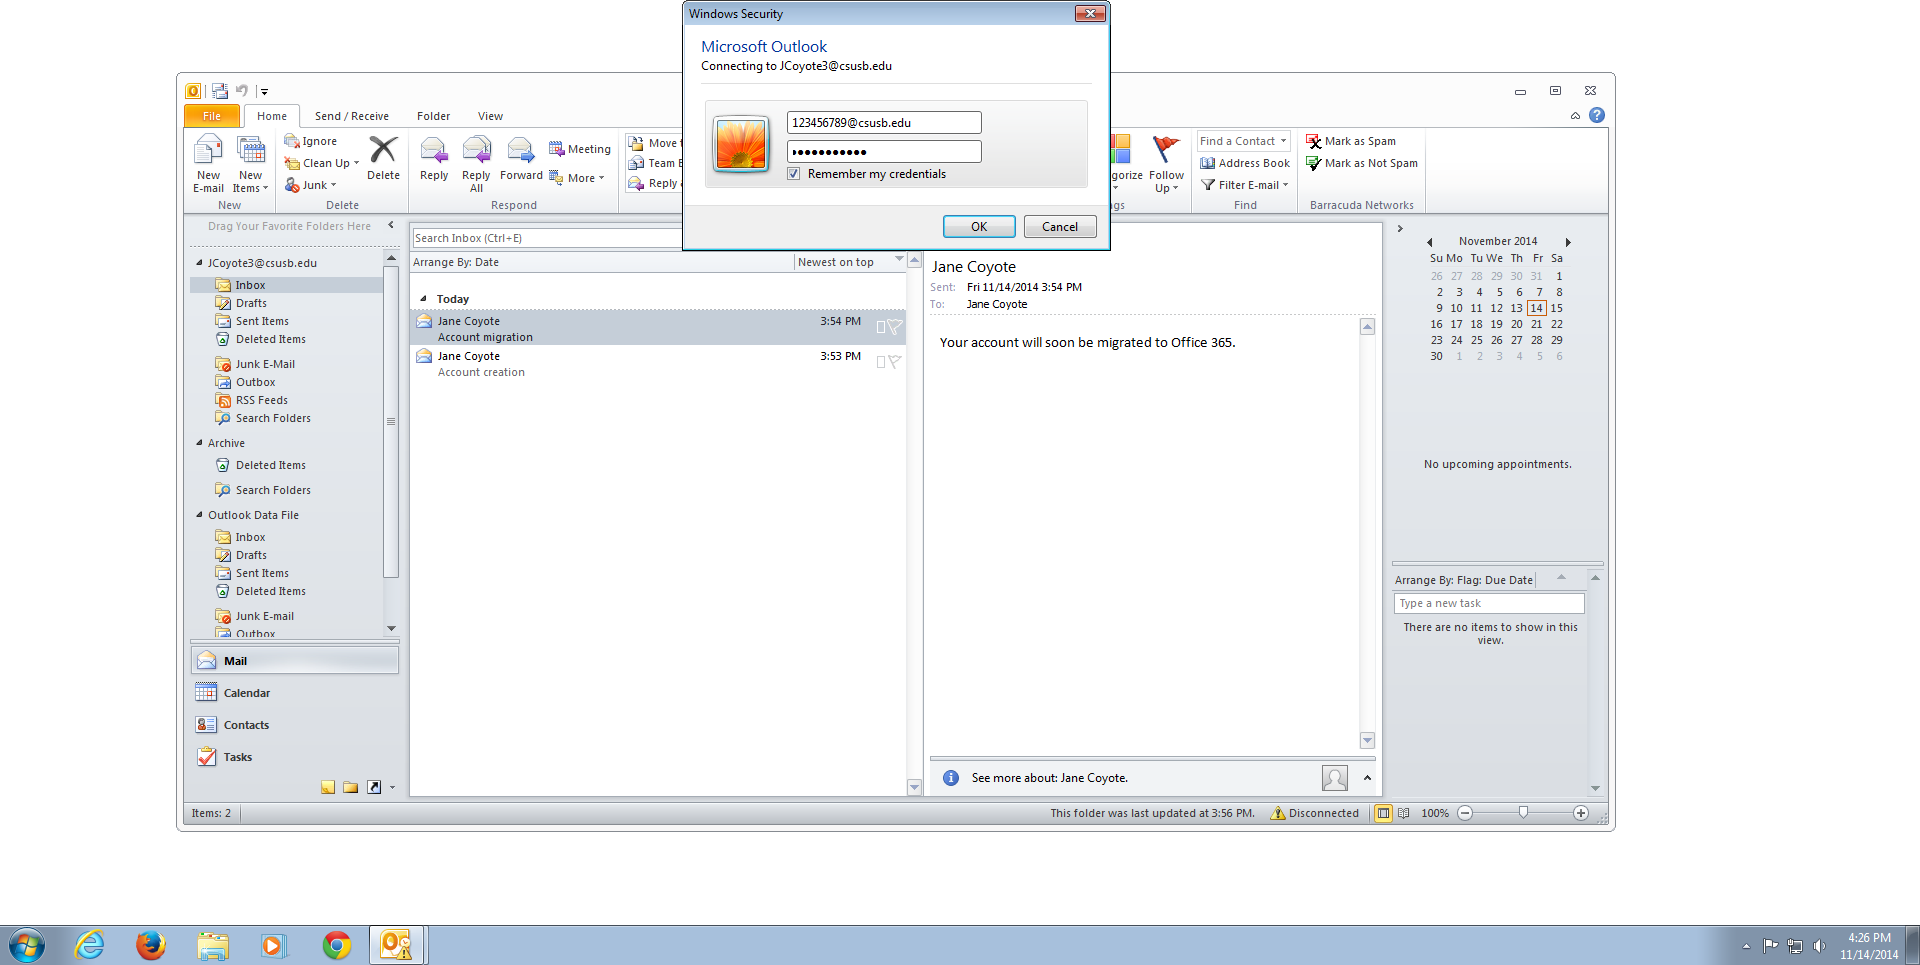Click the Type a new task field
This screenshot has width=1920, height=965.
pyautogui.click(x=1489, y=603)
